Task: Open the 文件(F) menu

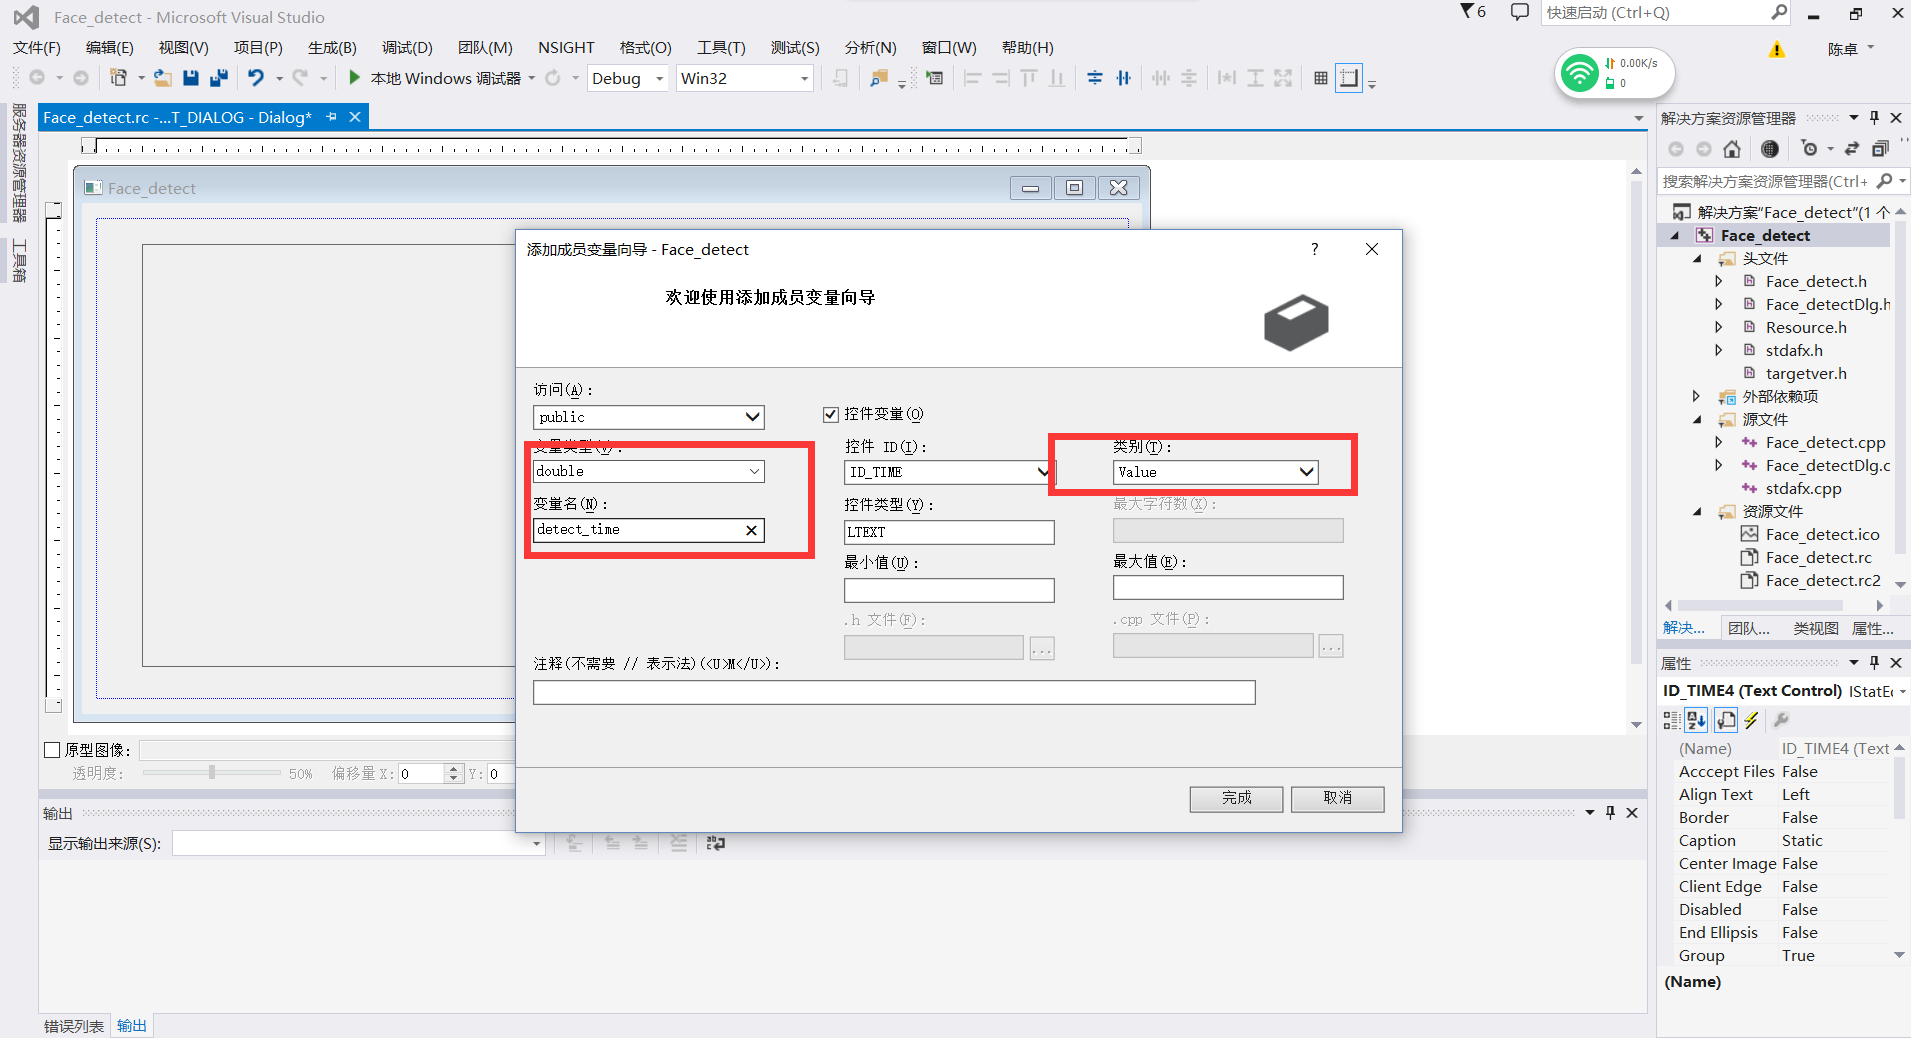Action: click(37, 48)
